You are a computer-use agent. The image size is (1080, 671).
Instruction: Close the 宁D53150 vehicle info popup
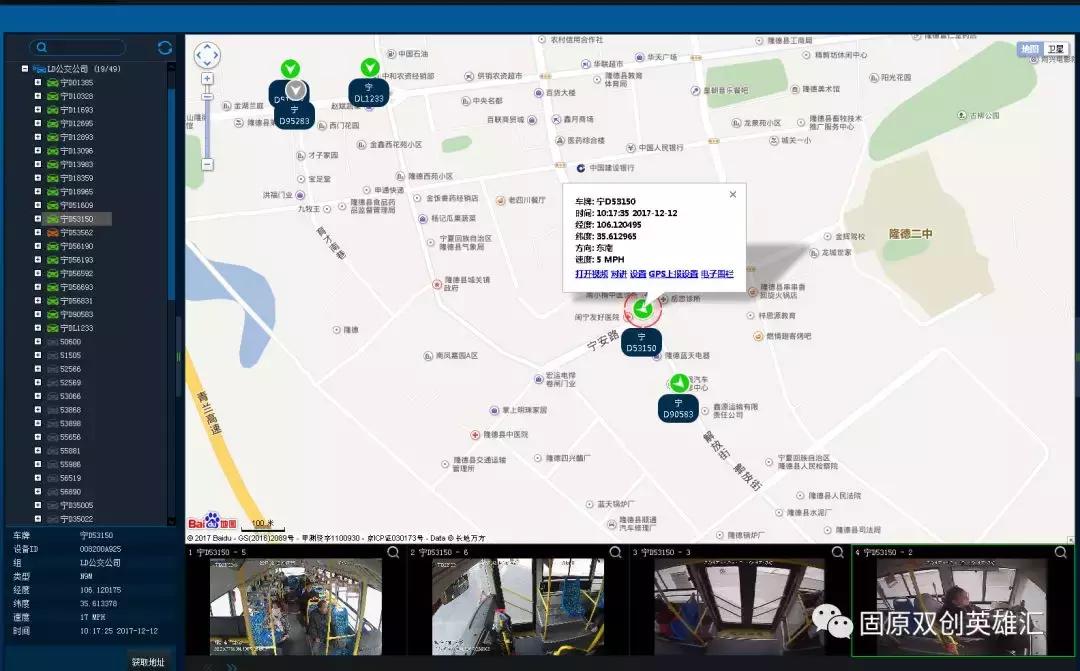(x=732, y=195)
